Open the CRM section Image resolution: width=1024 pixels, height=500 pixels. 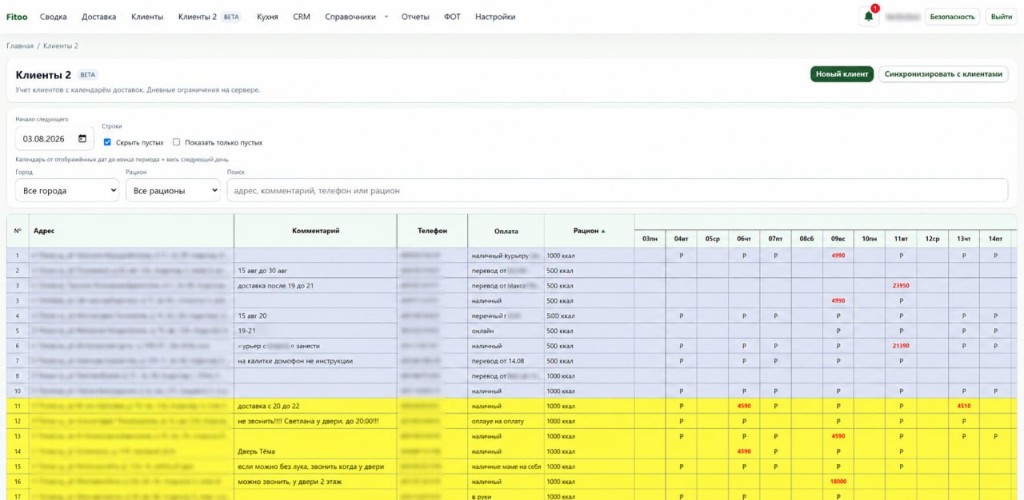pos(301,17)
